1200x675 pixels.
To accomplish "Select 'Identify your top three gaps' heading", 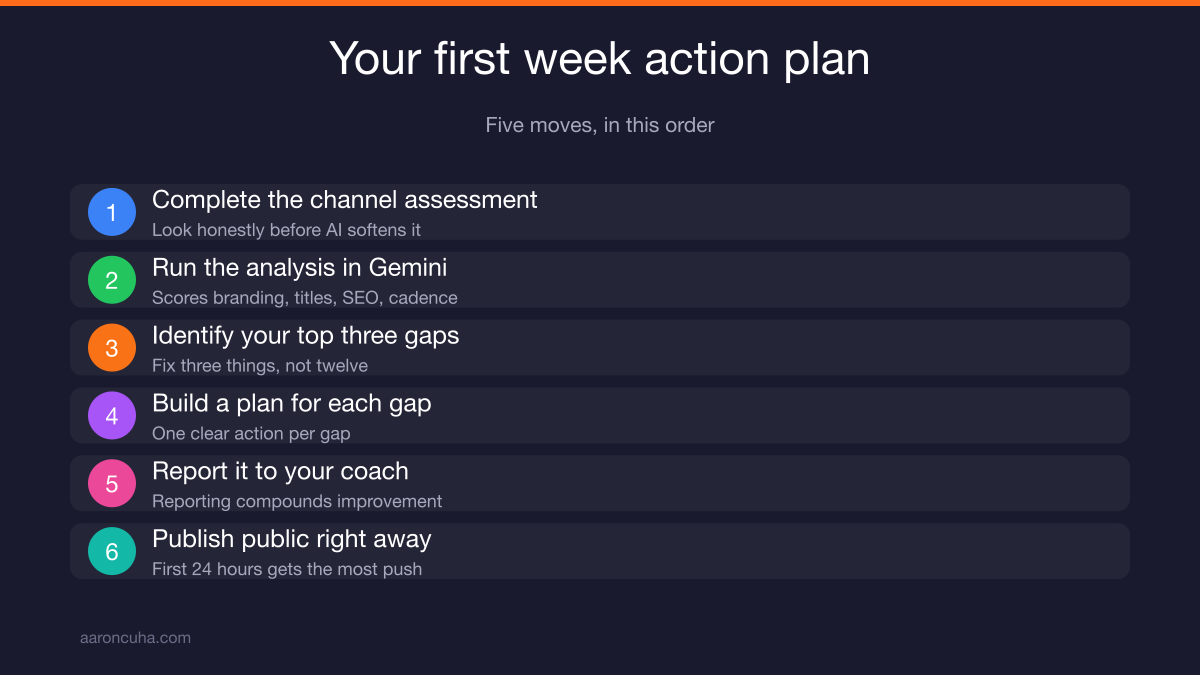I will click(306, 336).
